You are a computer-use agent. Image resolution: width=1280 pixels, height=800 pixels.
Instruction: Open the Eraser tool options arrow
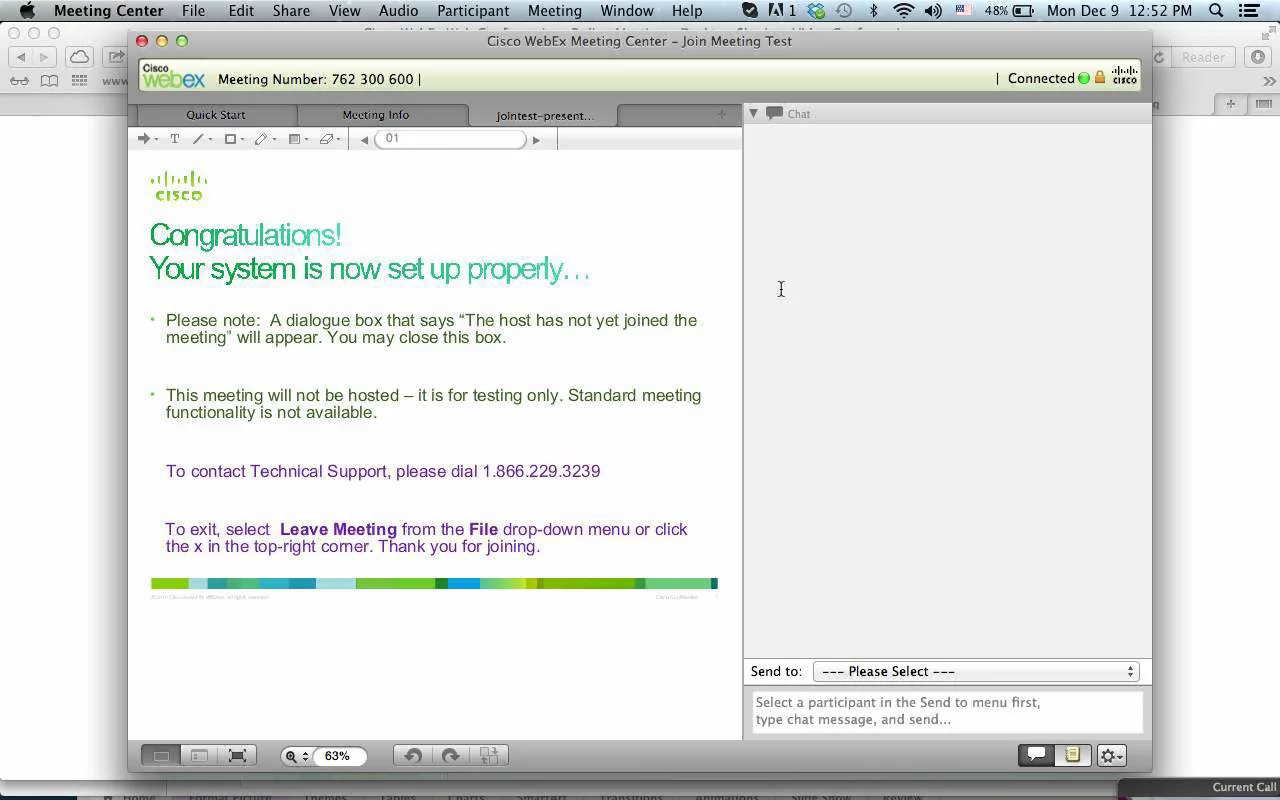point(338,140)
